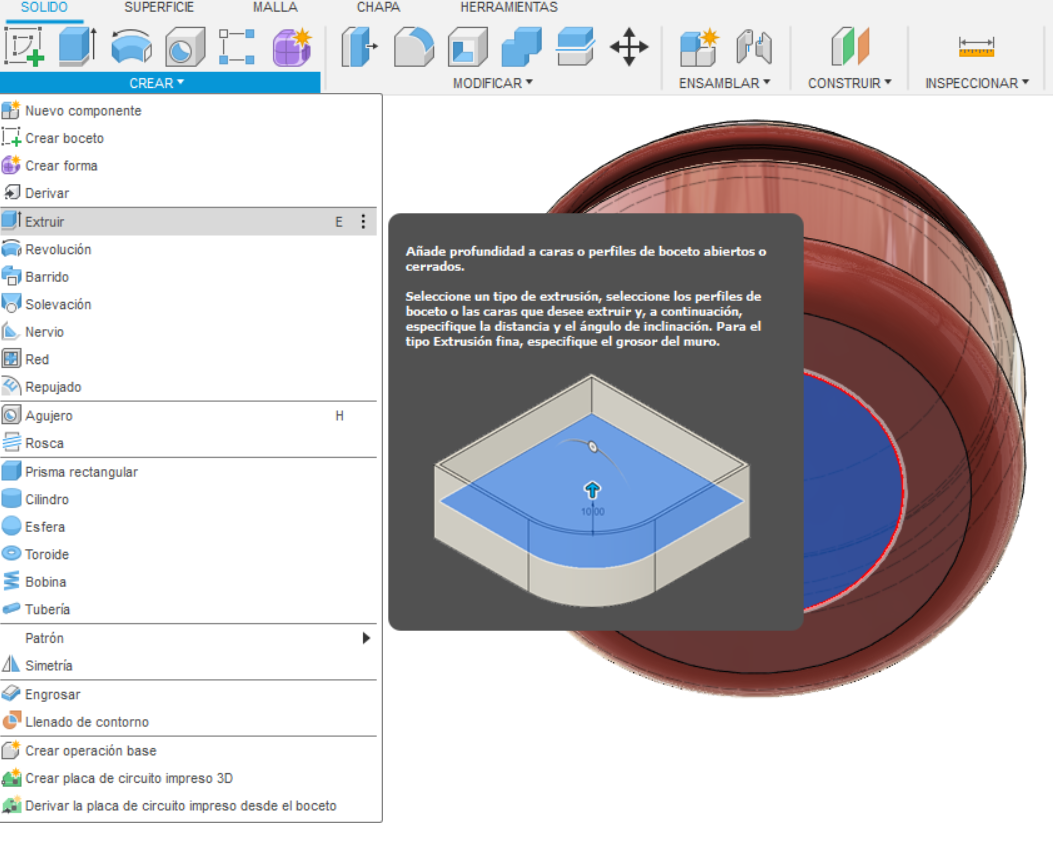Open the ENSAMBLAR dropdown

[x=725, y=83]
